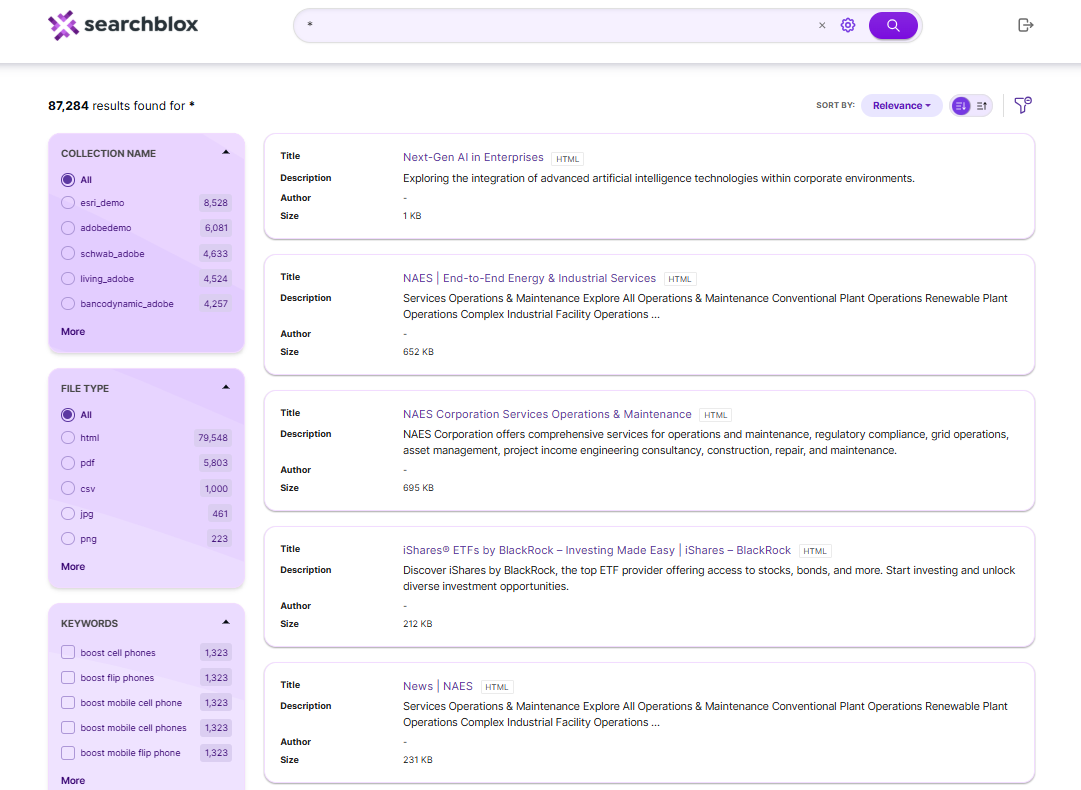This screenshot has height=790, width=1081.
Task: Click the 87,284 results found text
Action: point(121,105)
